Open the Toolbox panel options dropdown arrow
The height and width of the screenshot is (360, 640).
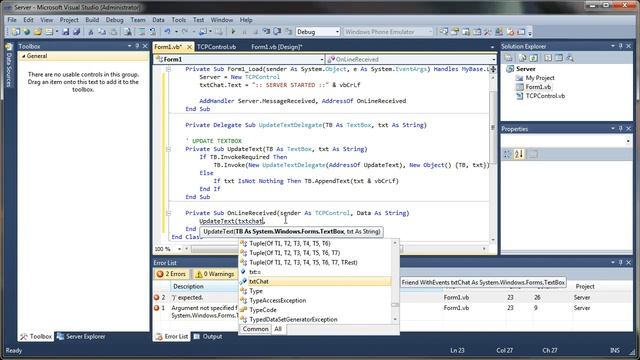[x=129, y=46]
